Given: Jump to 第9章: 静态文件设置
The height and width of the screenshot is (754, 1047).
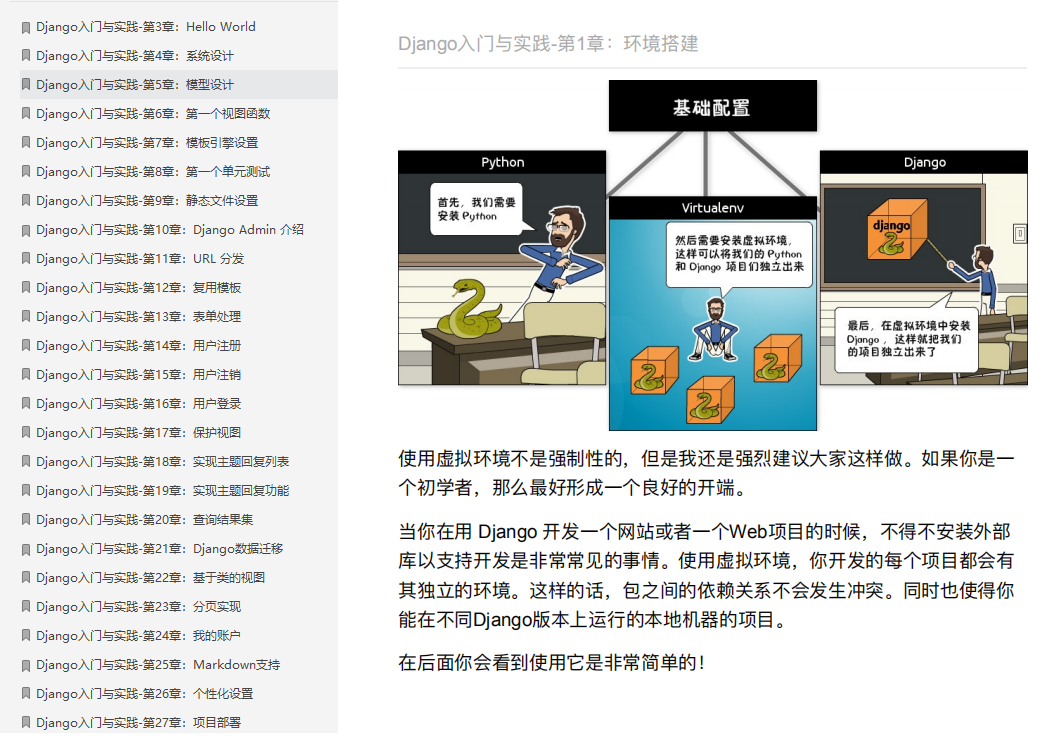Looking at the screenshot, I should point(147,201).
